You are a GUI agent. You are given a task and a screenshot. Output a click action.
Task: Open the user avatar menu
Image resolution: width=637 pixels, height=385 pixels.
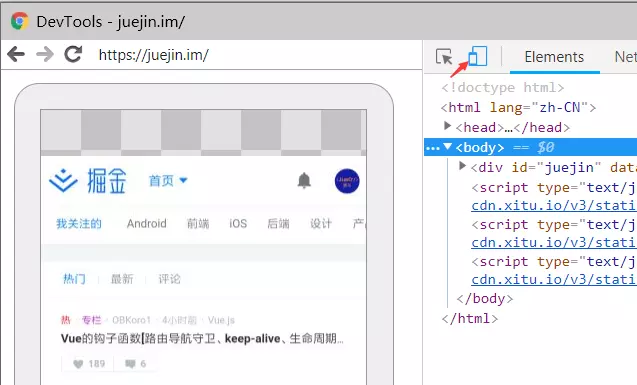tap(347, 181)
